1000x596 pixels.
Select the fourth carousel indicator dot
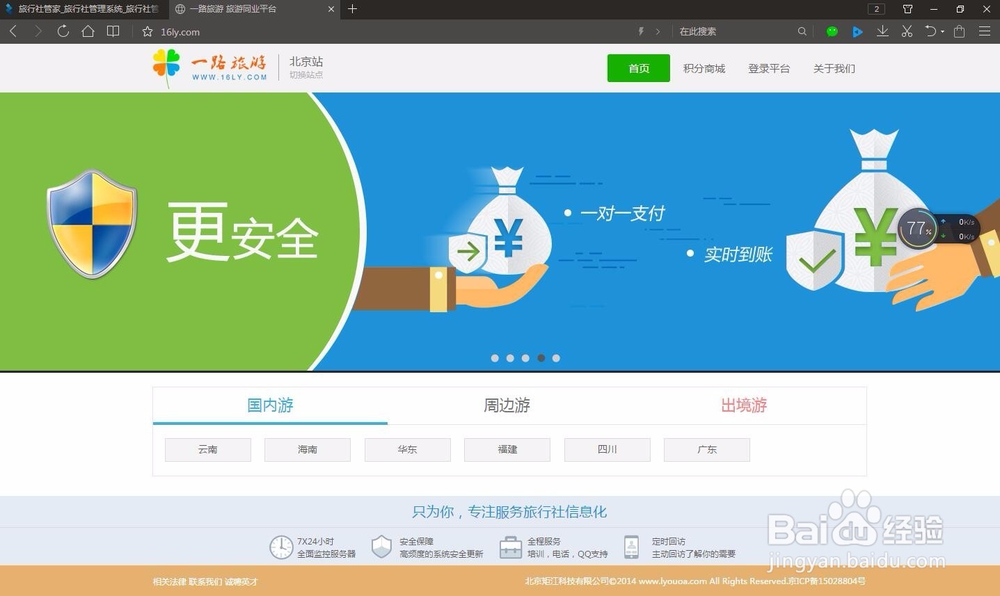coord(540,357)
